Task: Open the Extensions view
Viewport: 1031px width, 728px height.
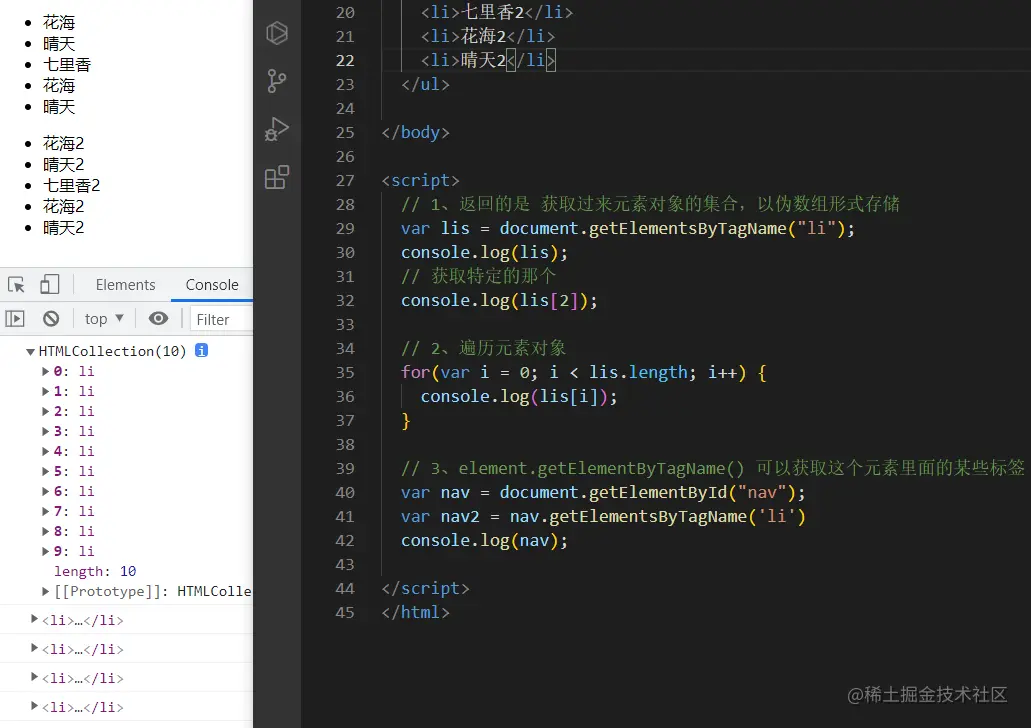Action: (277, 177)
